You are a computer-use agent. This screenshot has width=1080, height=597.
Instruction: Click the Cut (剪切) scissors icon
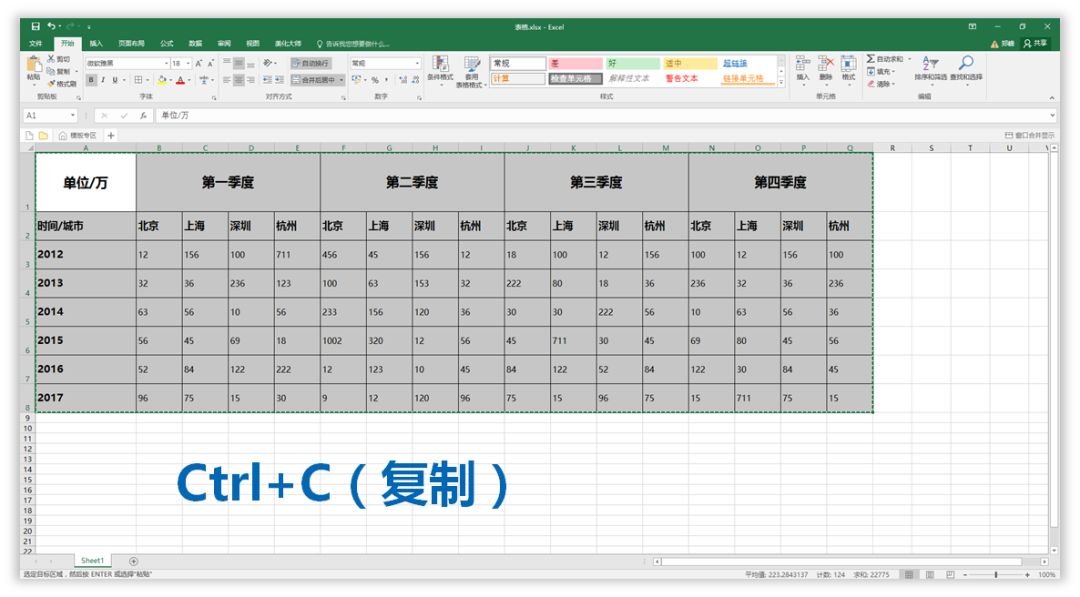(x=51, y=59)
